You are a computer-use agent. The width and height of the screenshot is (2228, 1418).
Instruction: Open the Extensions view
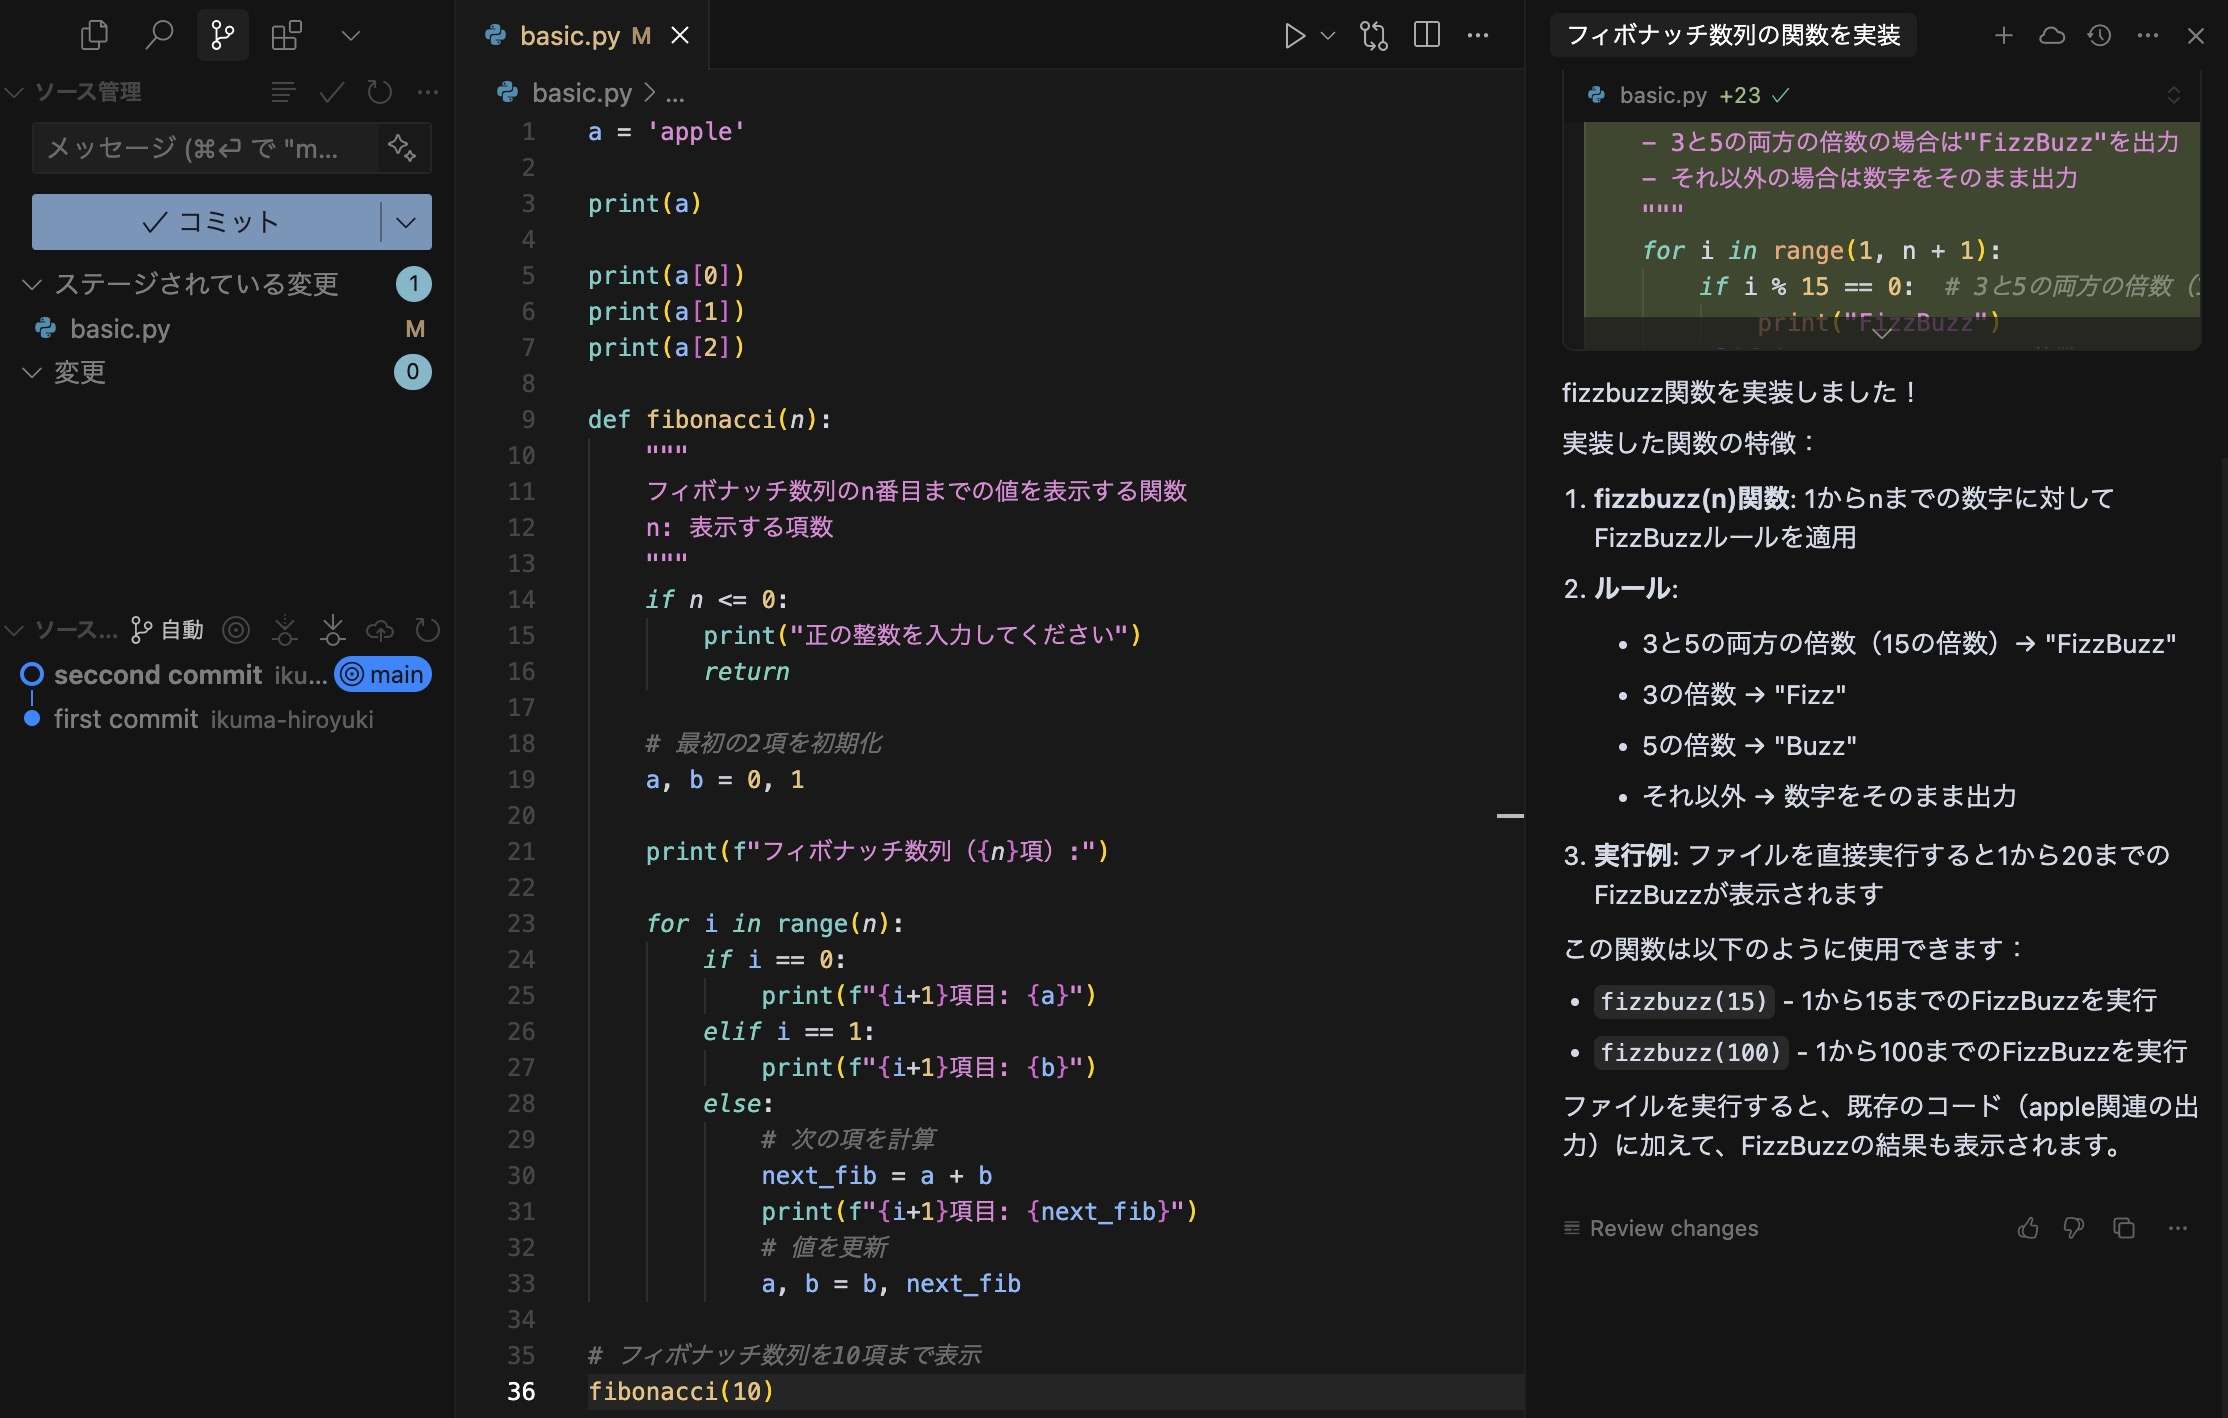tap(286, 36)
